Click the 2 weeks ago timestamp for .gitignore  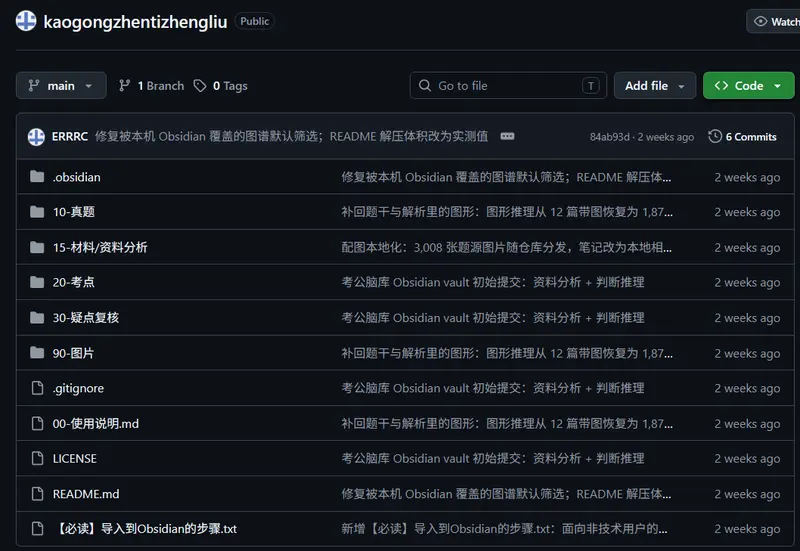(x=747, y=388)
